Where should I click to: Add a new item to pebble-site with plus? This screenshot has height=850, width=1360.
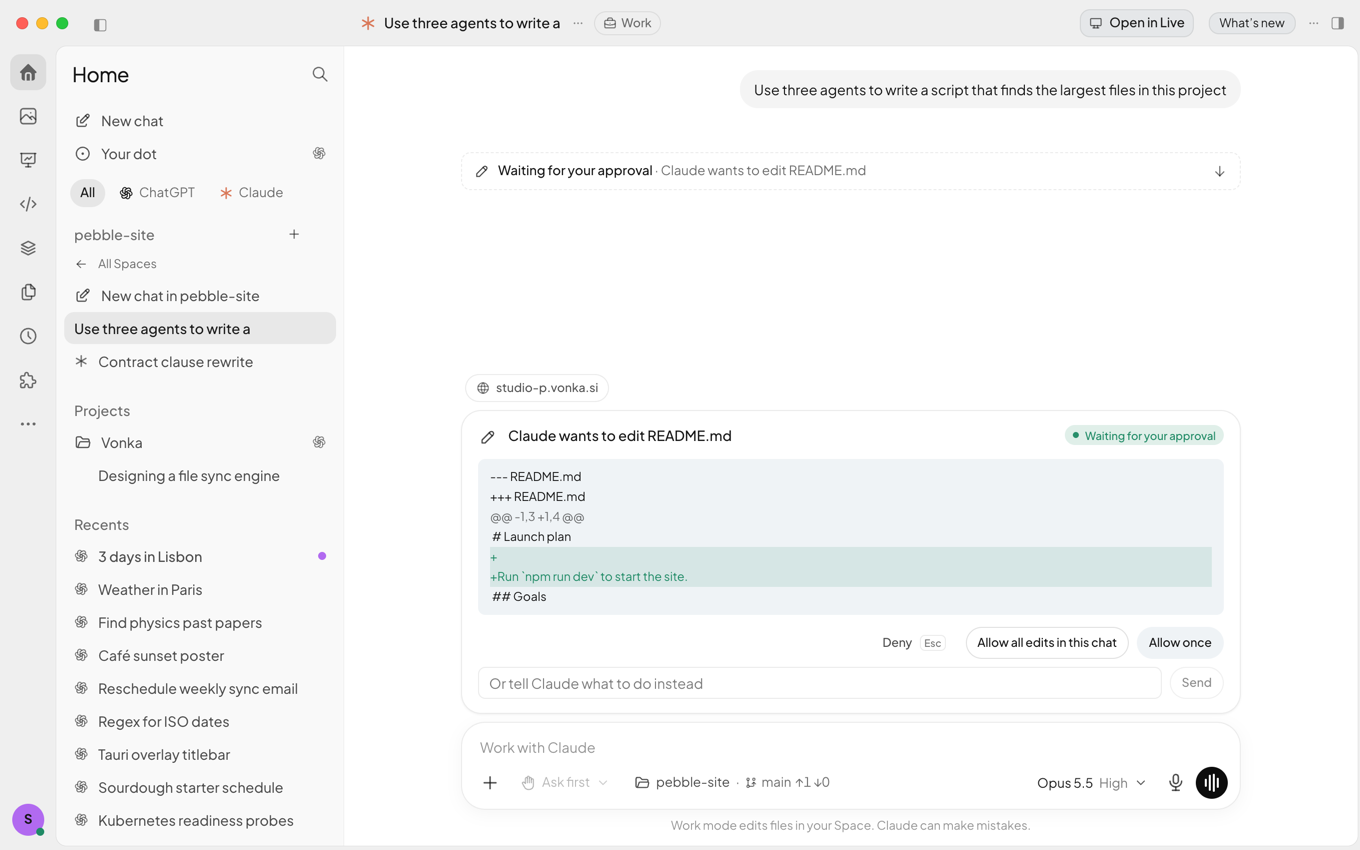[x=294, y=234]
